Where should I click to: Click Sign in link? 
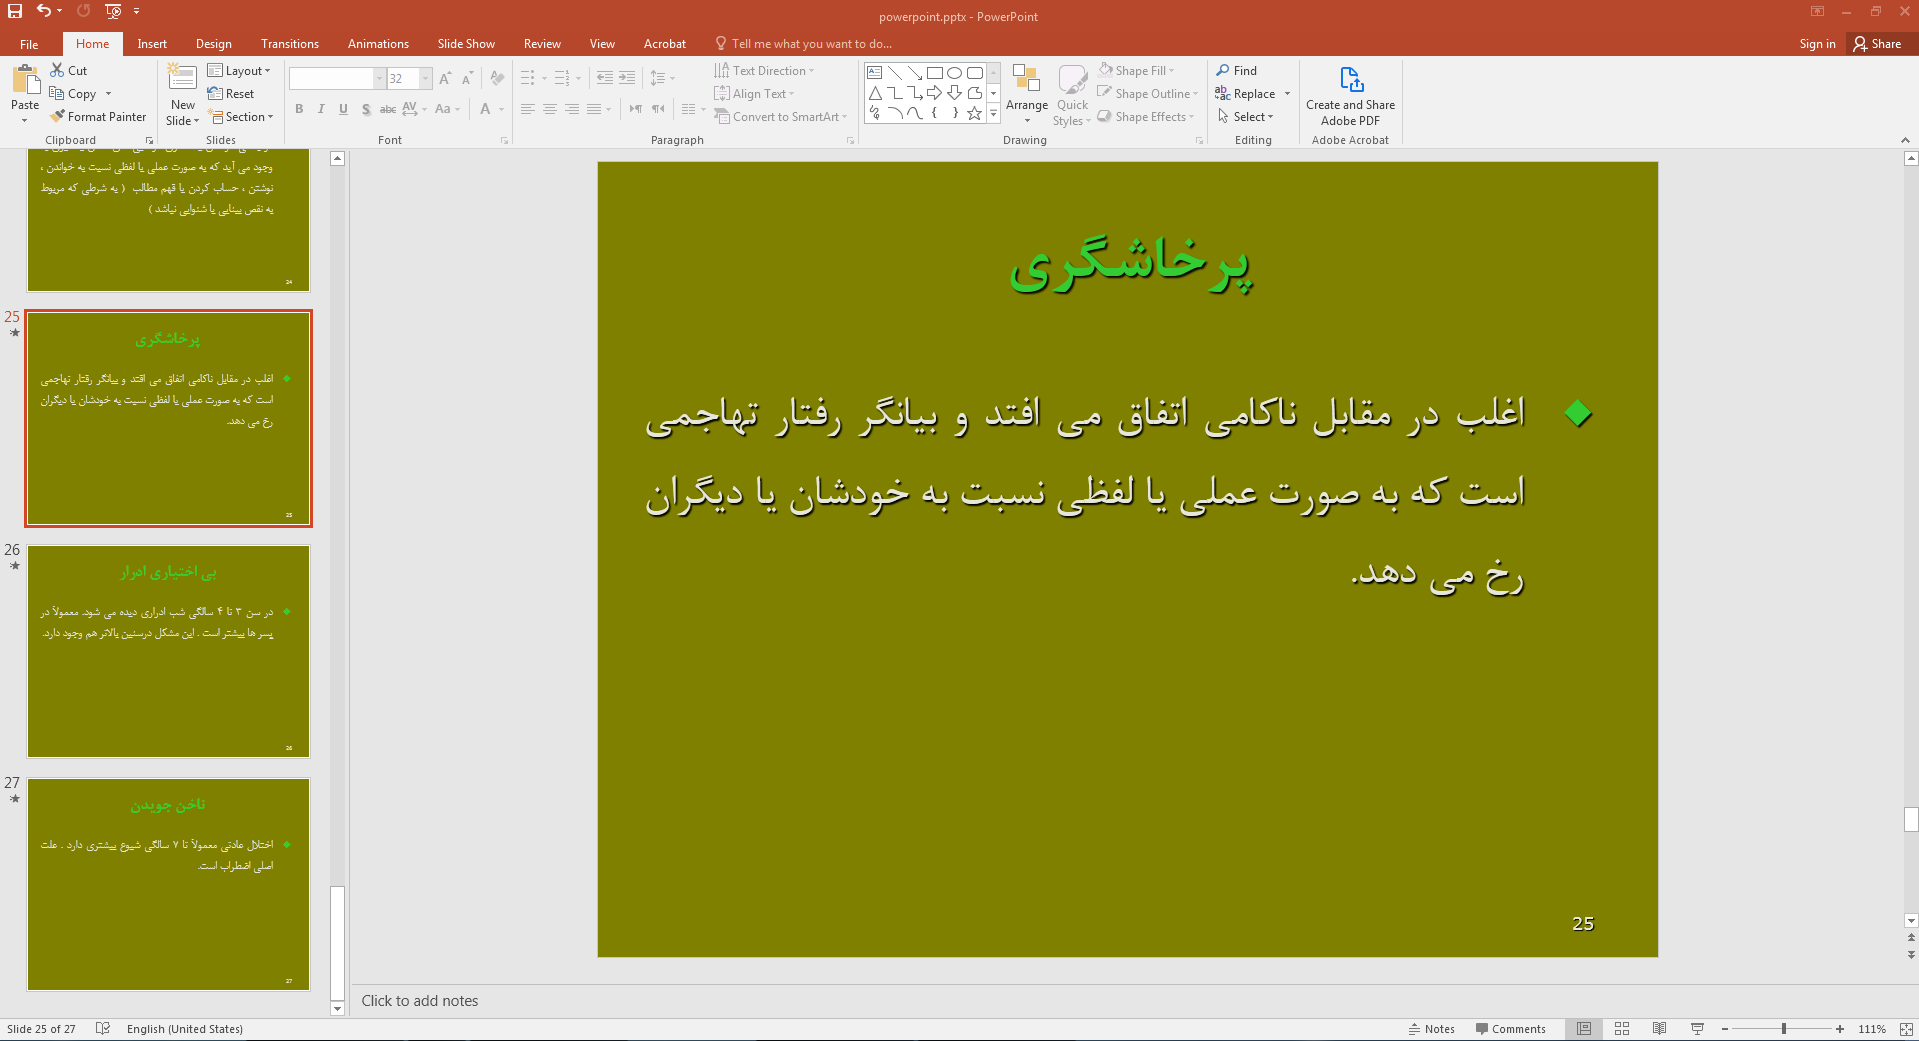point(1817,44)
